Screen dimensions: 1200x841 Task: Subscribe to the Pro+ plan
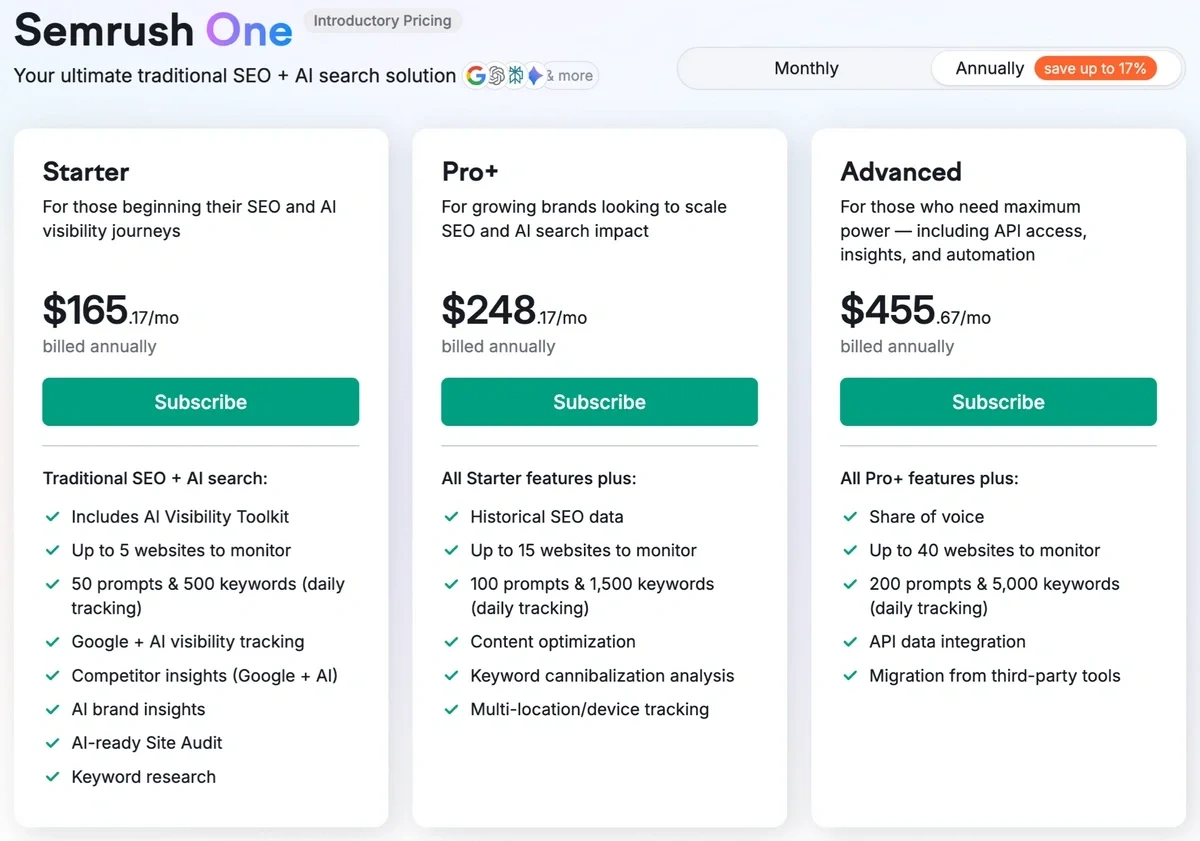[599, 402]
